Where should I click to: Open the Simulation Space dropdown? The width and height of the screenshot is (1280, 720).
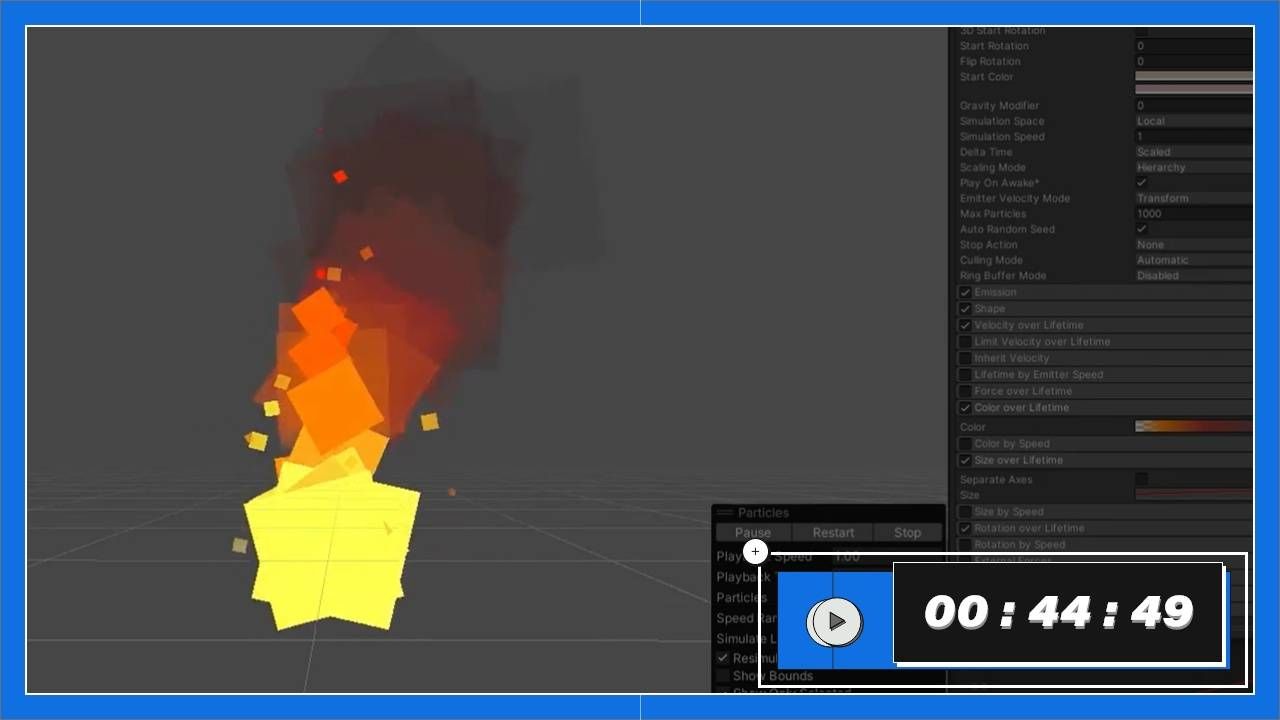[x=1194, y=121]
